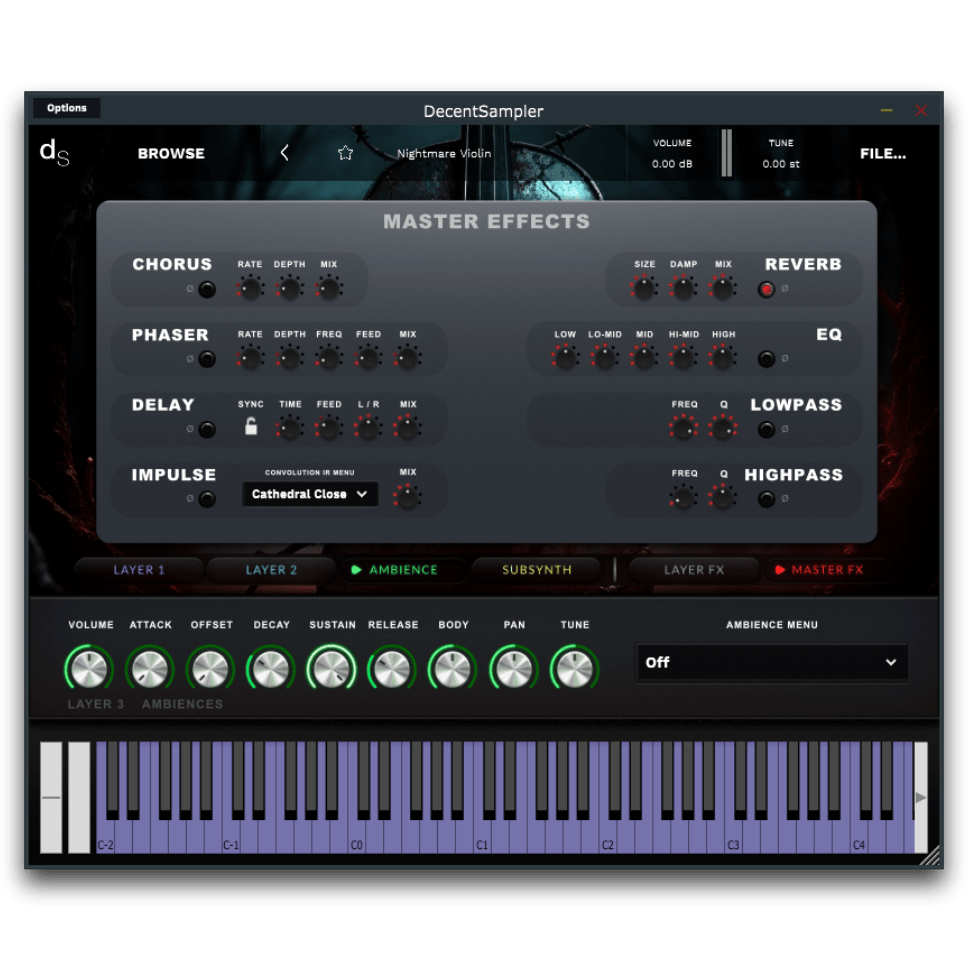Image resolution: width=970 pixels, height=970 pixels.
Task: Click the window resize corner grip
Action: pos(930,855)
